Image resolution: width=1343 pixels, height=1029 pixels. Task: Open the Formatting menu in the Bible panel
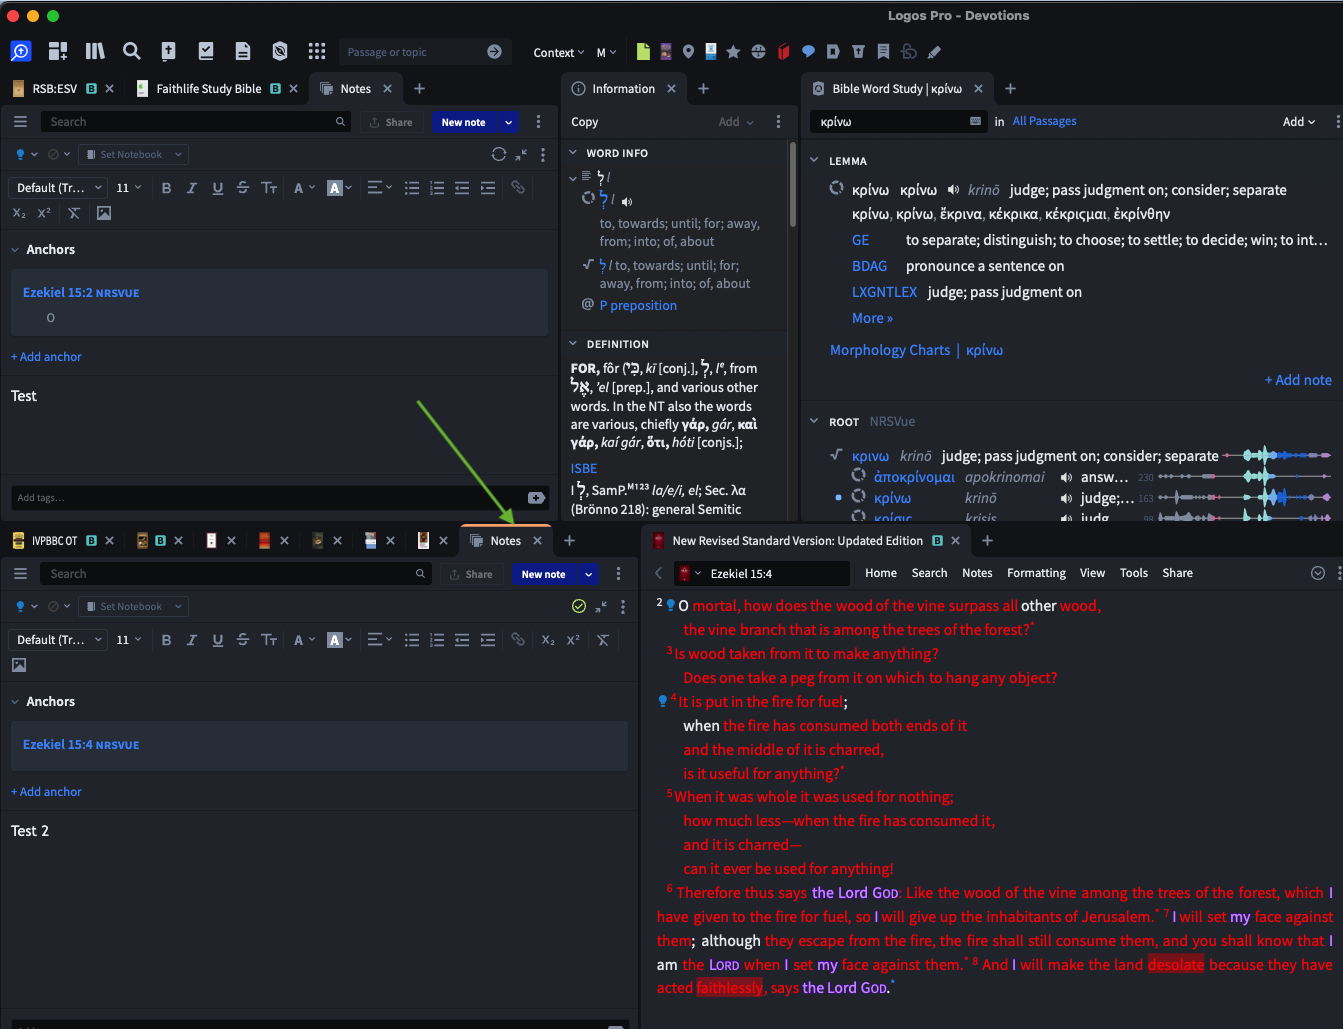pos(1036,573)
